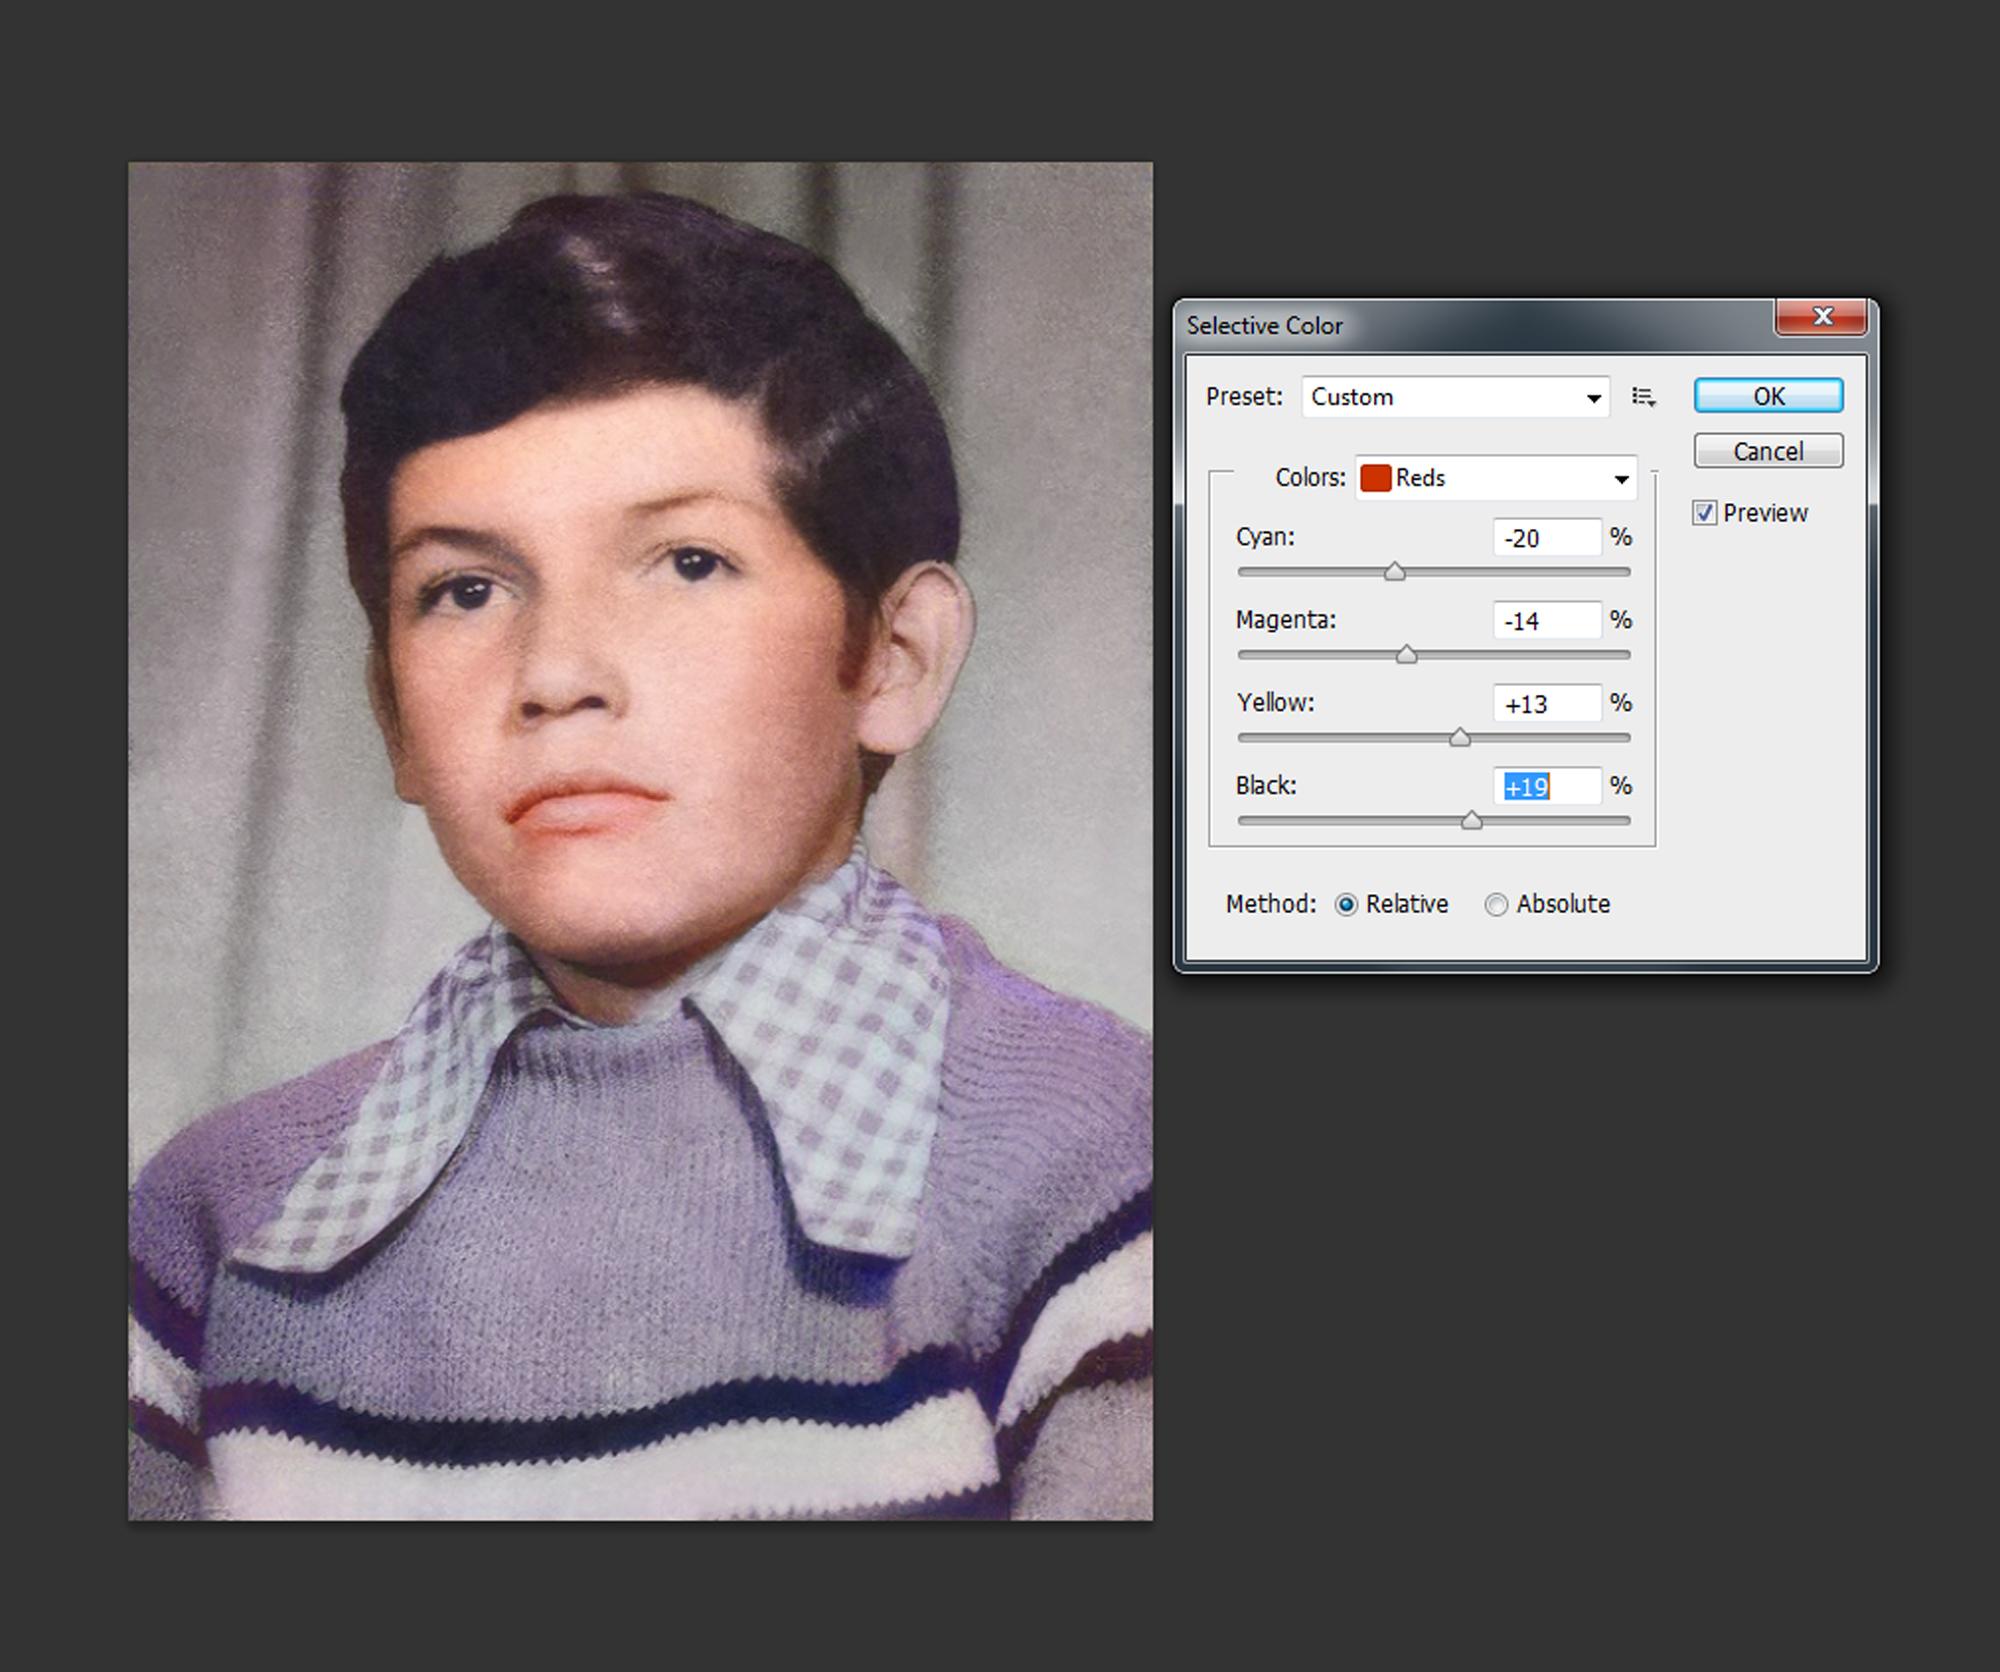The width and height of the screenshot is (2000, 1672).
Task: Click the red Reds color swatch
Action: pyautogui.click(x=1376, y=478)
